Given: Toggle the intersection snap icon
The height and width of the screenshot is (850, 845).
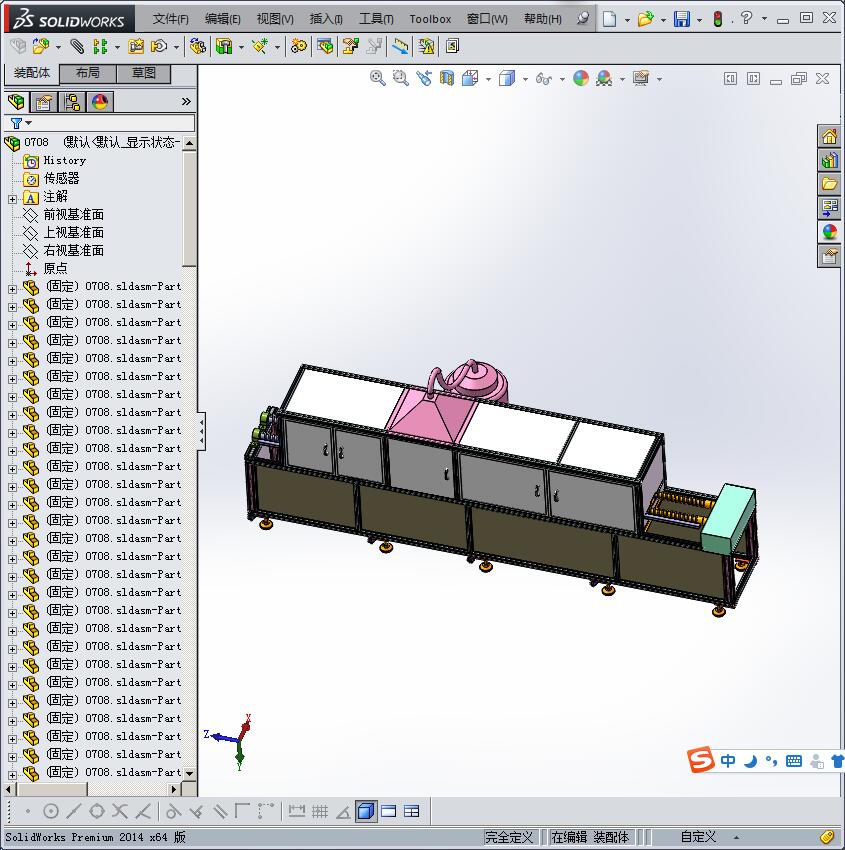Looking at the screenshot, I should (120, 812).
